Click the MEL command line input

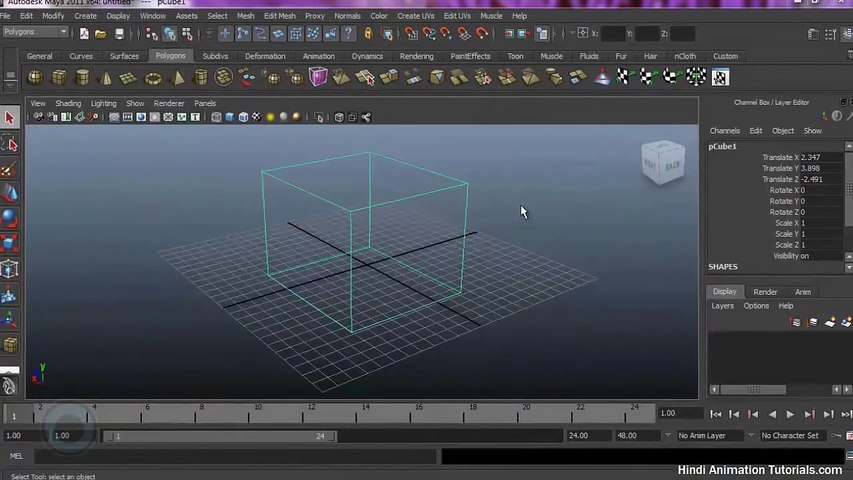pos(236,457)
